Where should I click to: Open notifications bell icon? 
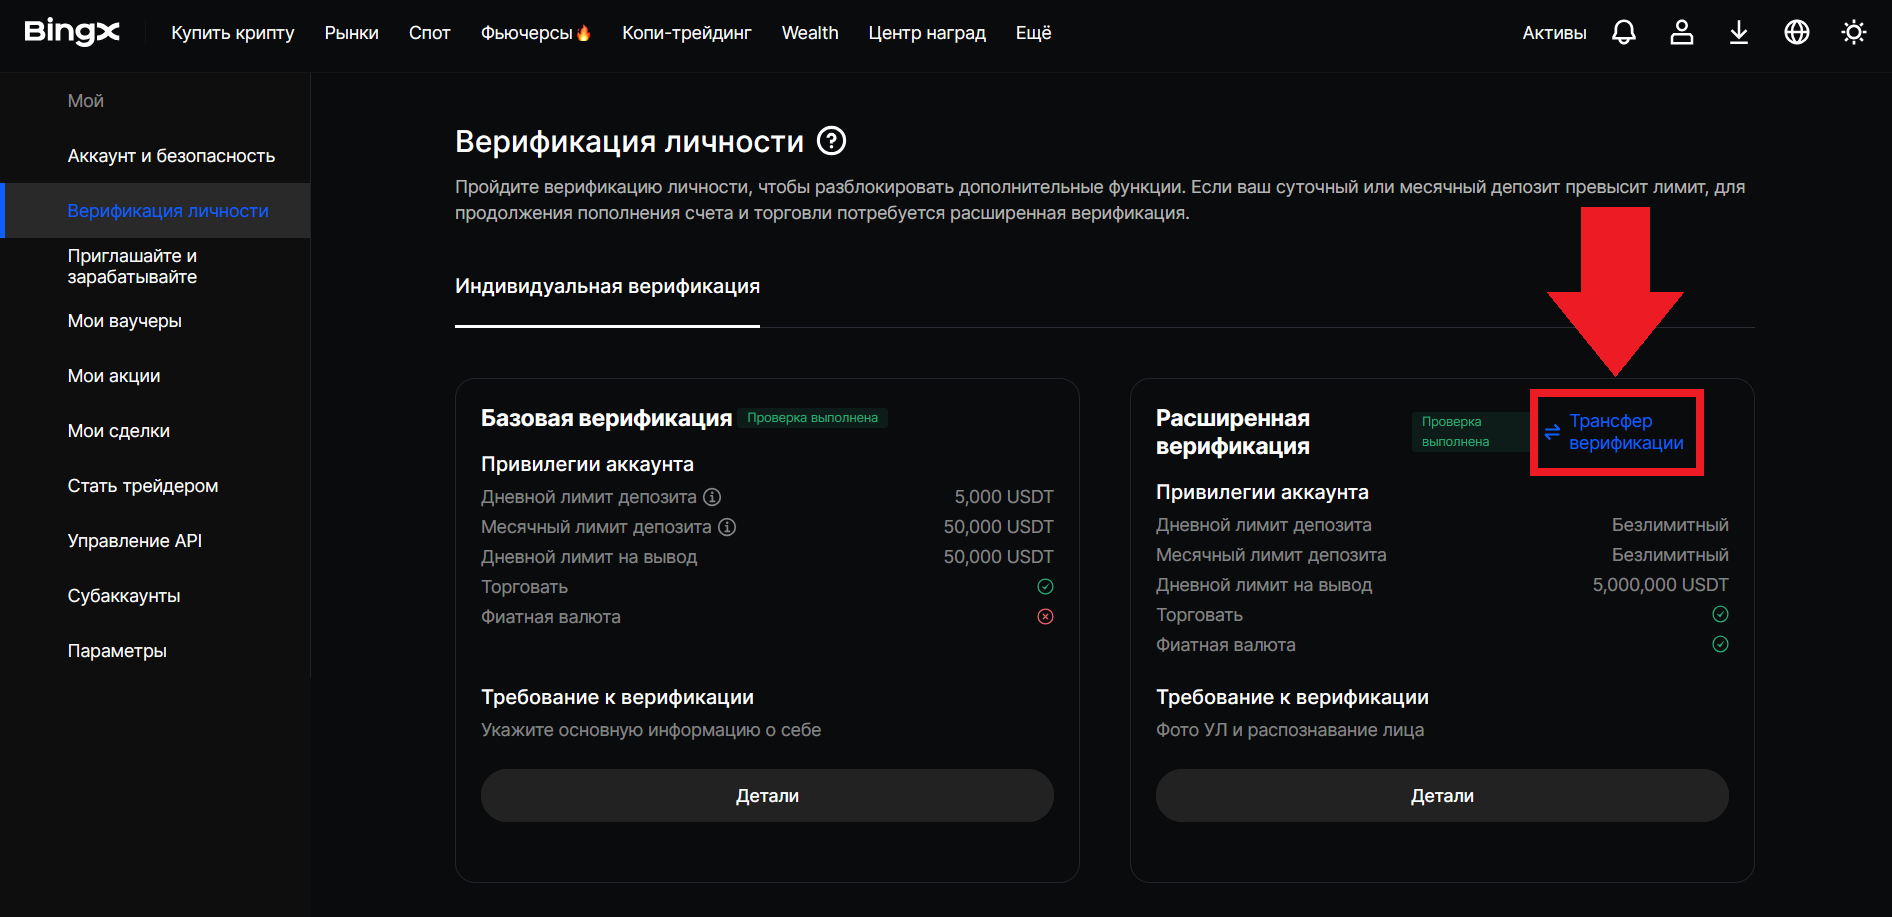1624,33
